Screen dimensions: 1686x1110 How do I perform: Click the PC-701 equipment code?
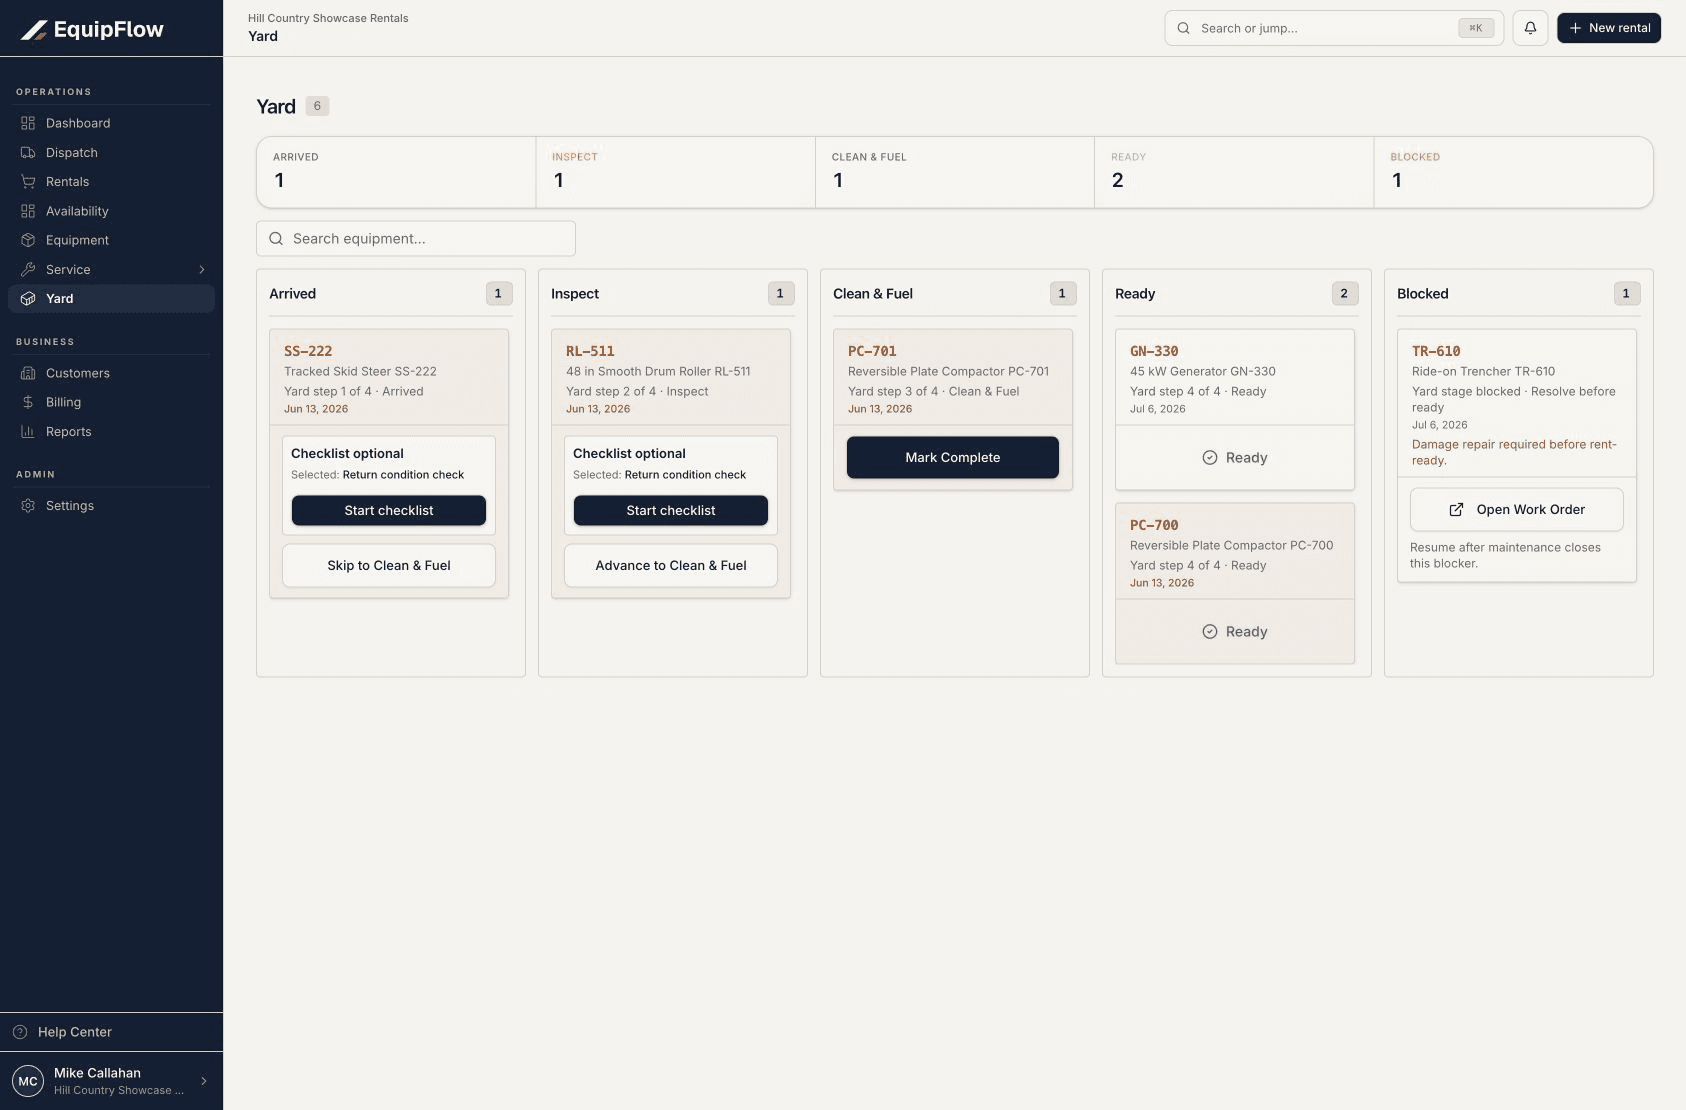point(872,351)
